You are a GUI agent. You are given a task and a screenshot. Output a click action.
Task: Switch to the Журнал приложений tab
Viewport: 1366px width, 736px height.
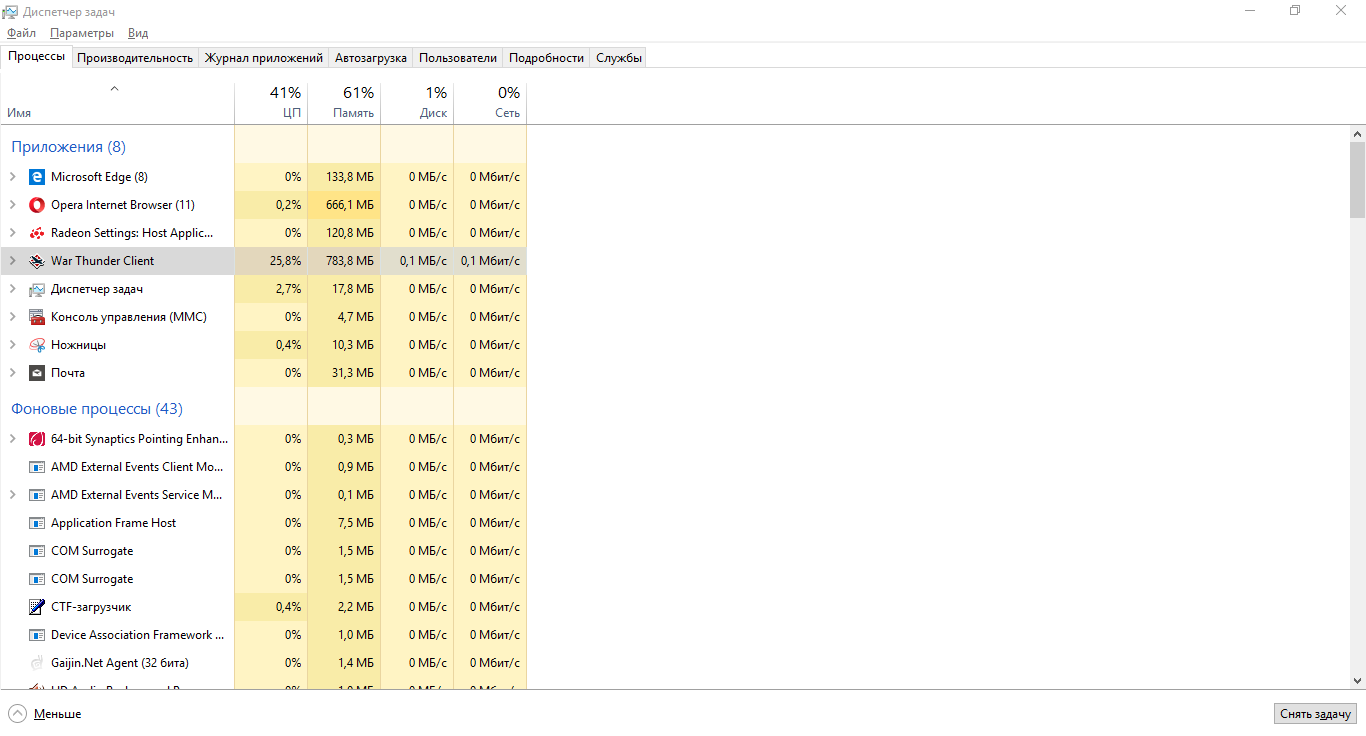(264, 58)
